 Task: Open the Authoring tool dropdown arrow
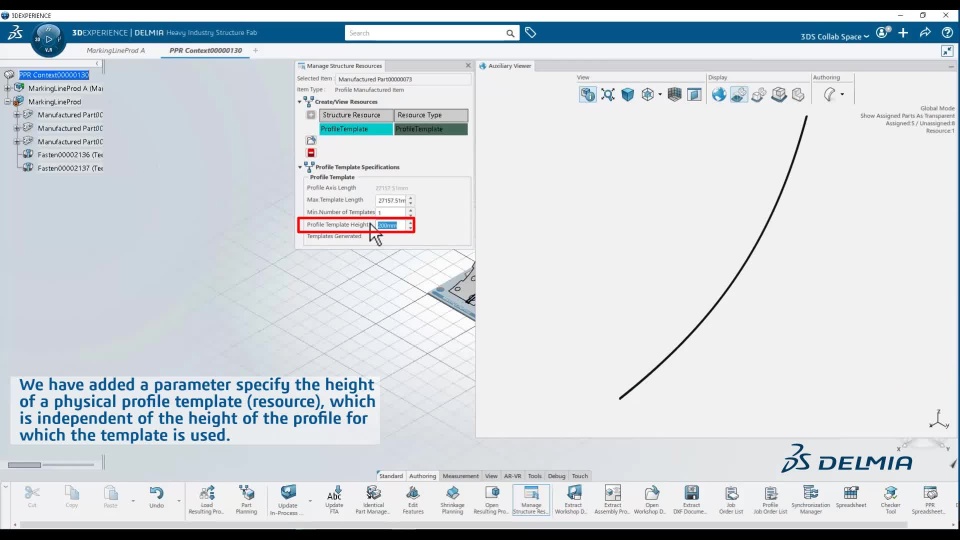842,94
